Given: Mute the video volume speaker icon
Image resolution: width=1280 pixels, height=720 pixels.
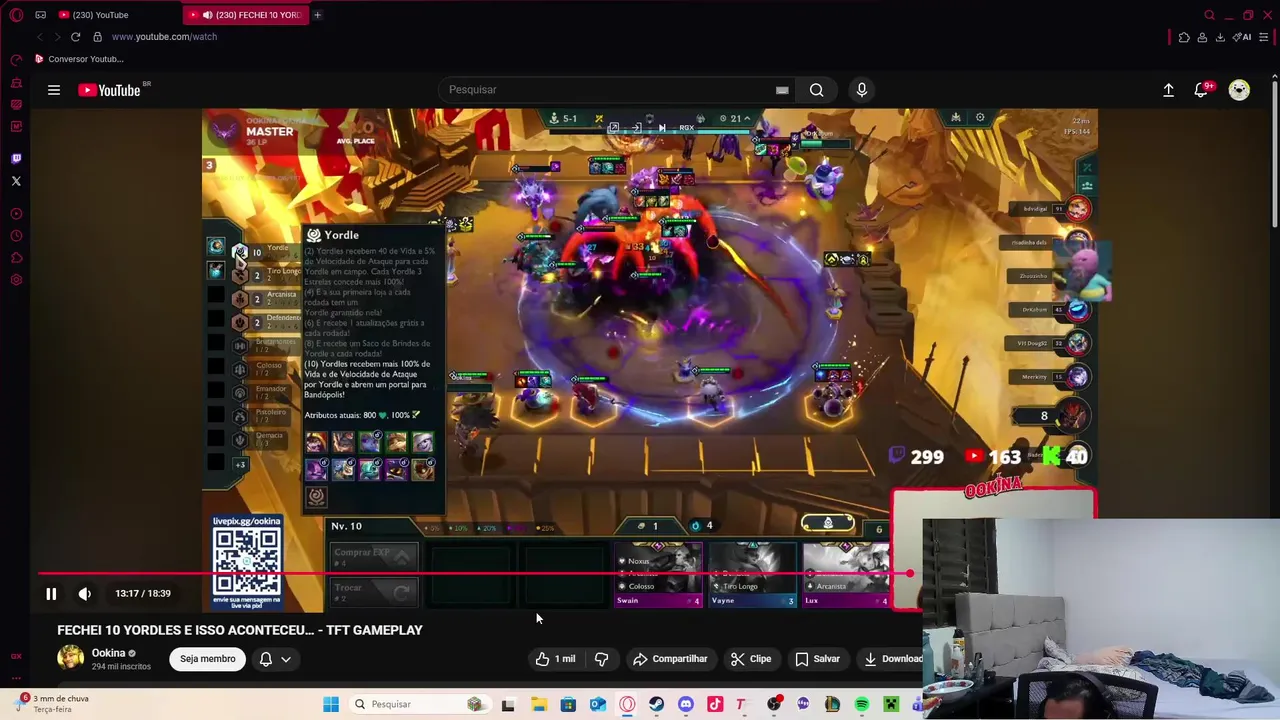Looking at the screenshot, I should (85, 594).
